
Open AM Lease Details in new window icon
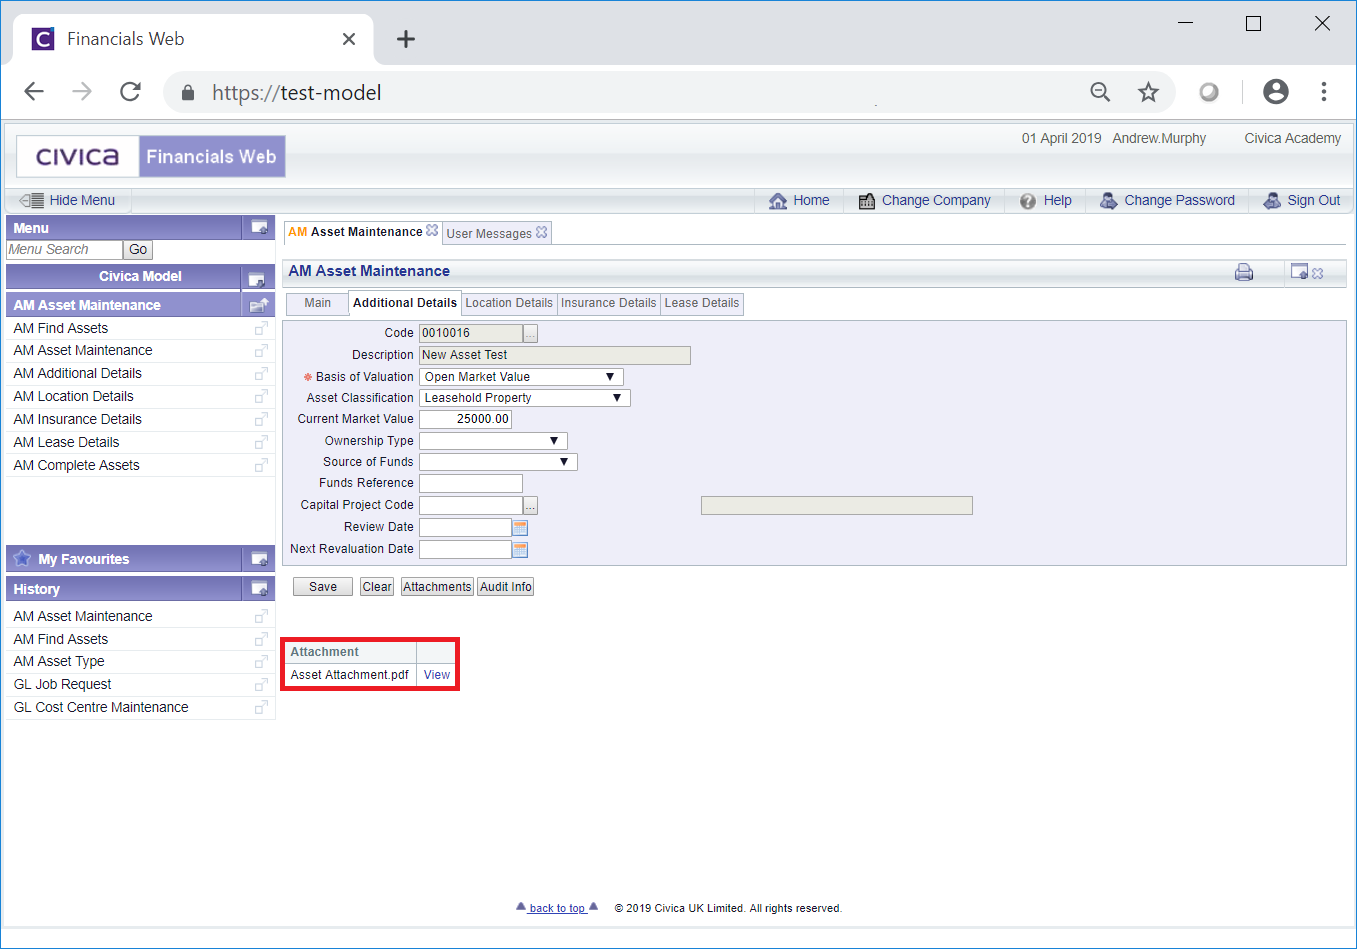[x=261, y=443]
